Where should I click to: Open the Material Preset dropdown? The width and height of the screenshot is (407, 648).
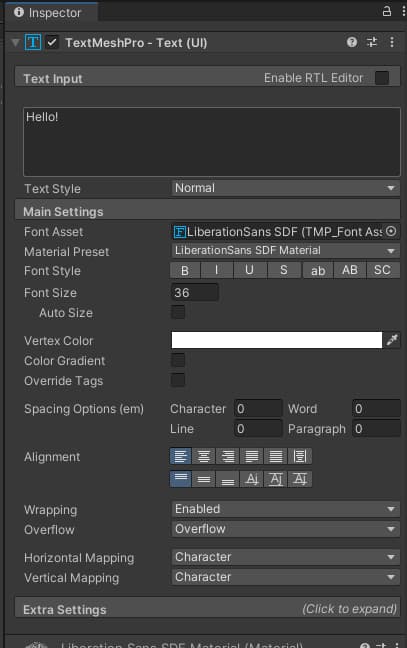(x=286, y=250)
